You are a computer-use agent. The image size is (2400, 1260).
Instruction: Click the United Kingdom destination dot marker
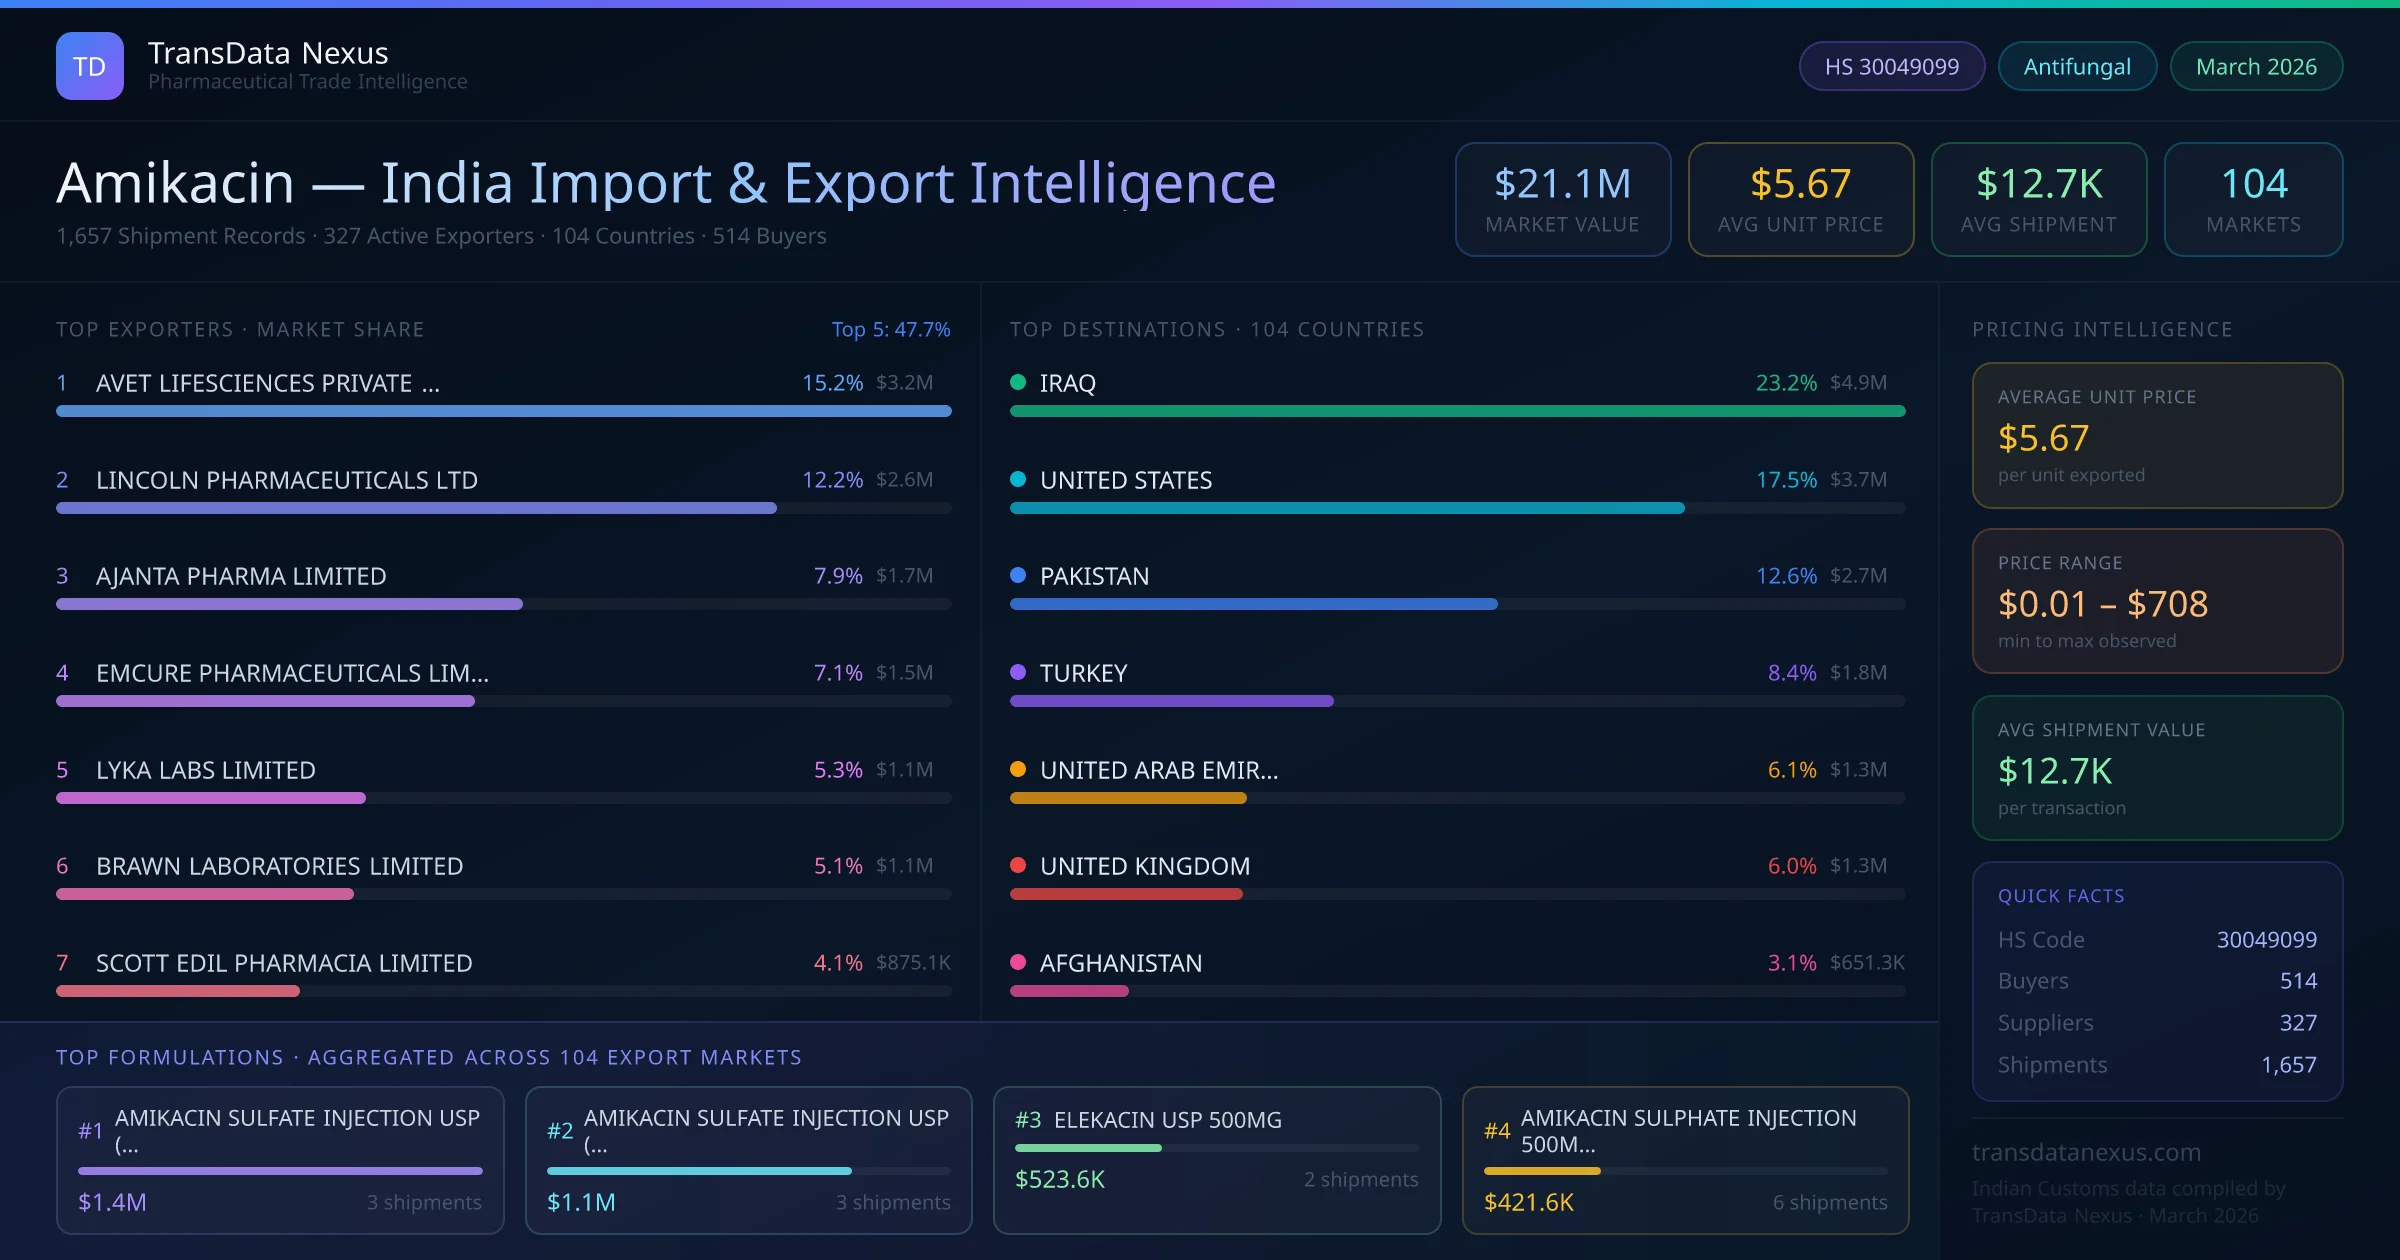click(x=1018, y=865)
